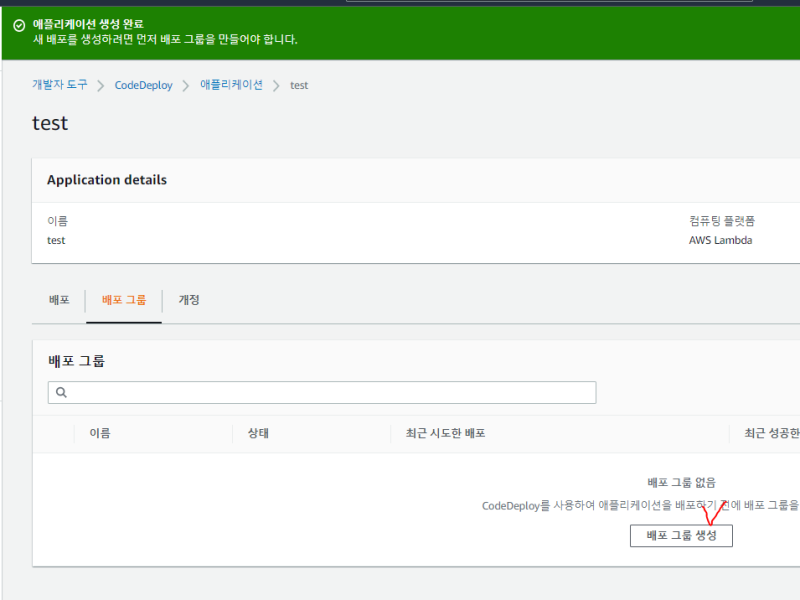Click the success checkmark icon in green banner
This screenshot has width=800, height=600.
pos(19,26)
